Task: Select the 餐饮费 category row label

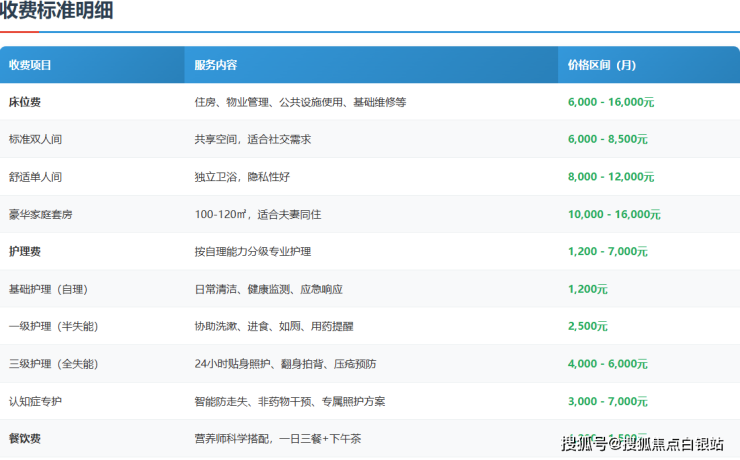Action: [24, 438]
